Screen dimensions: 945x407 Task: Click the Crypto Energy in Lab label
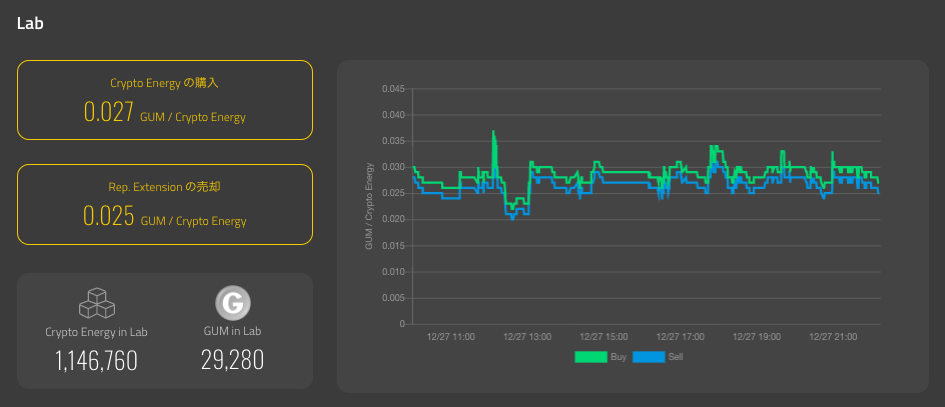coord(96,332)
